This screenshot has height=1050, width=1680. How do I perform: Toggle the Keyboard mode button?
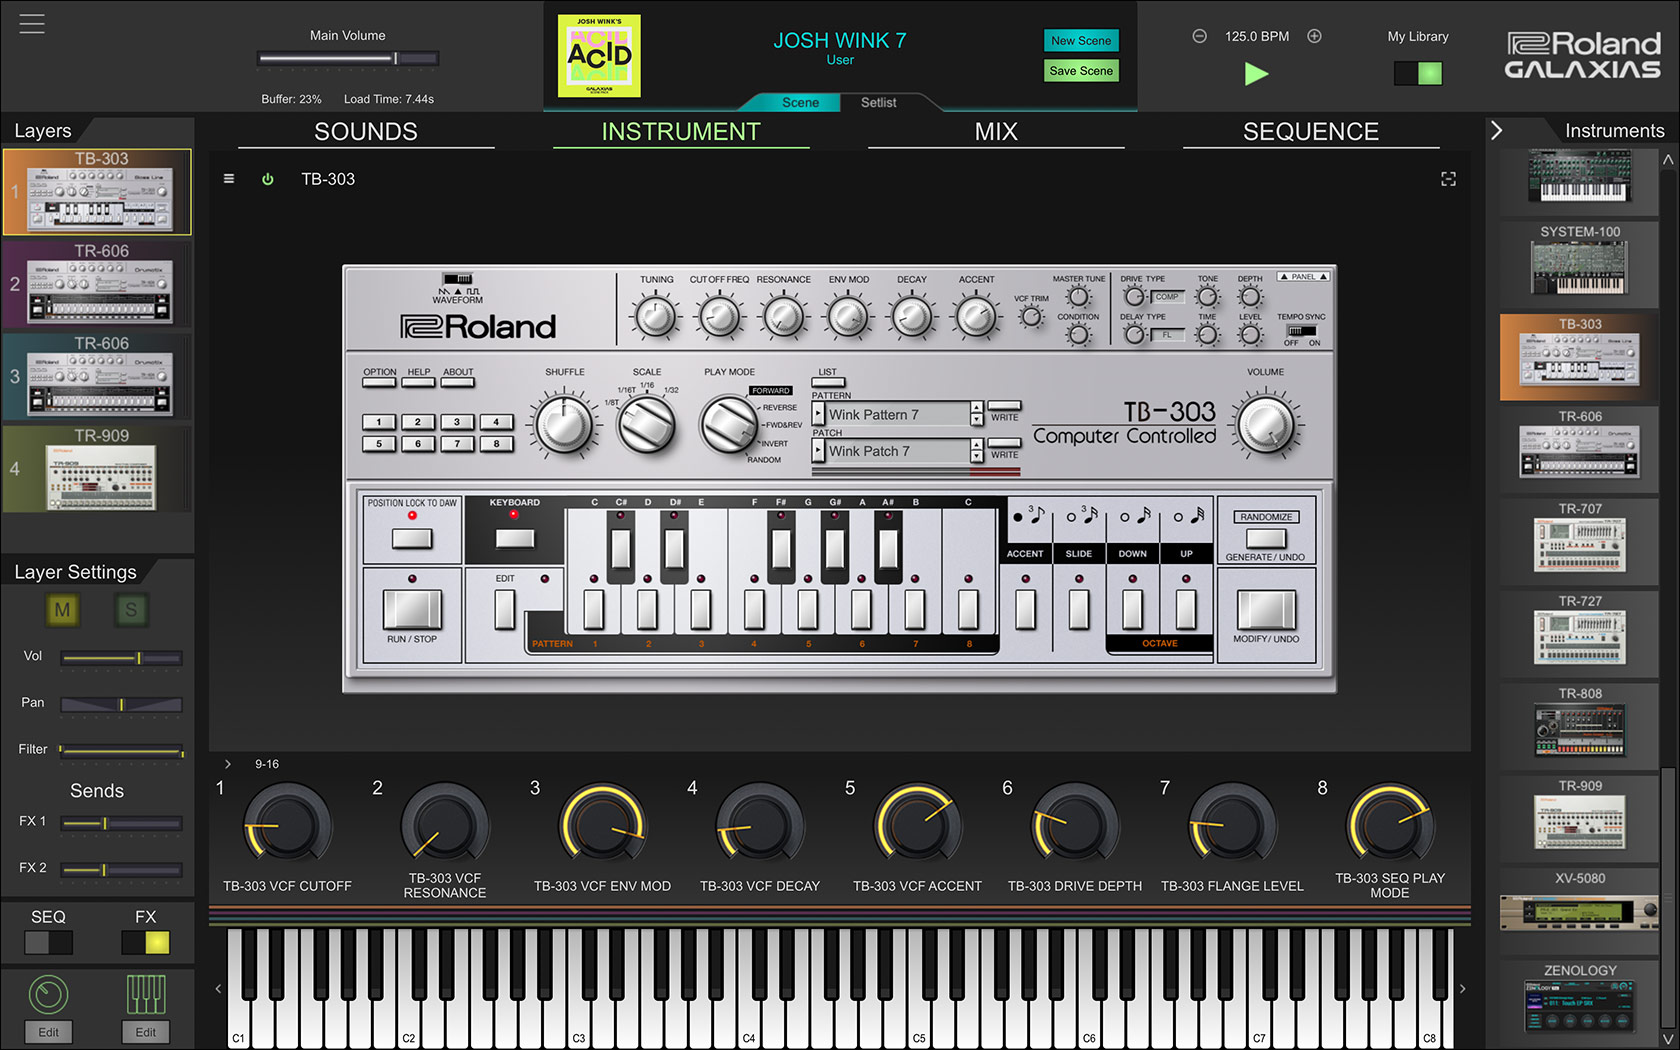[x=515, y=538]
